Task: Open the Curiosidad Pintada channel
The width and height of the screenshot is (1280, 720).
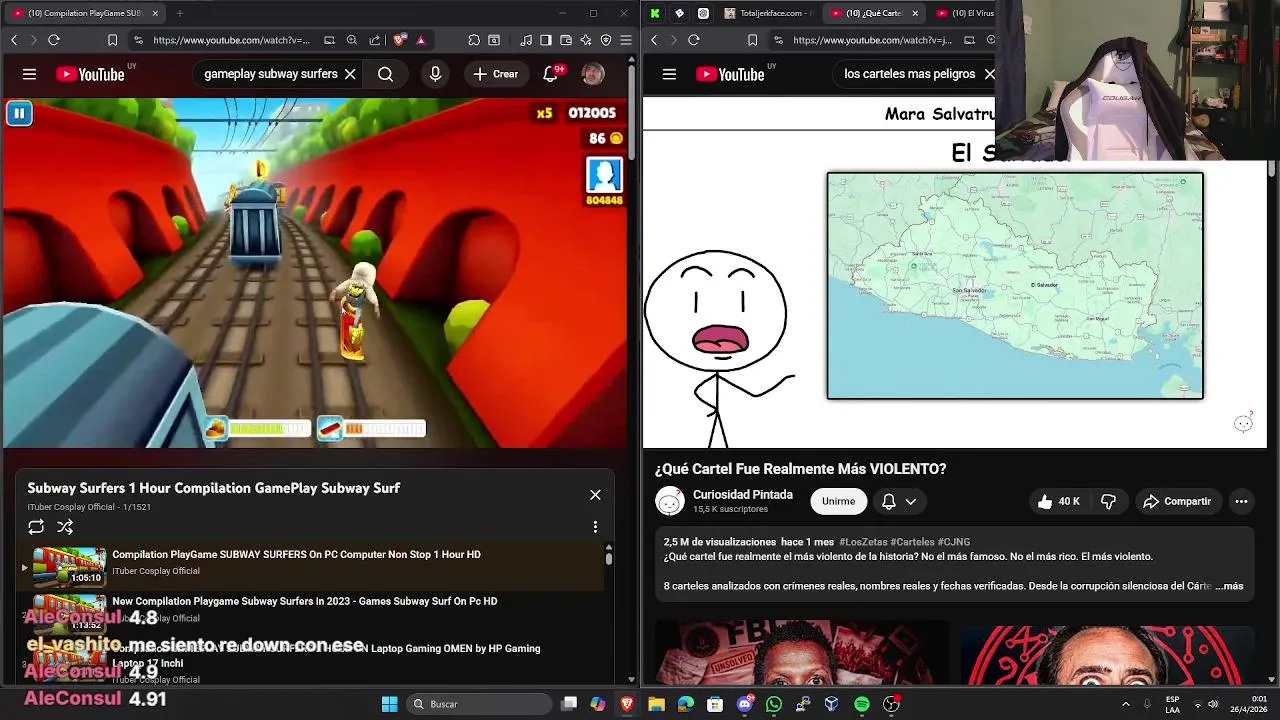Action: 742,495
